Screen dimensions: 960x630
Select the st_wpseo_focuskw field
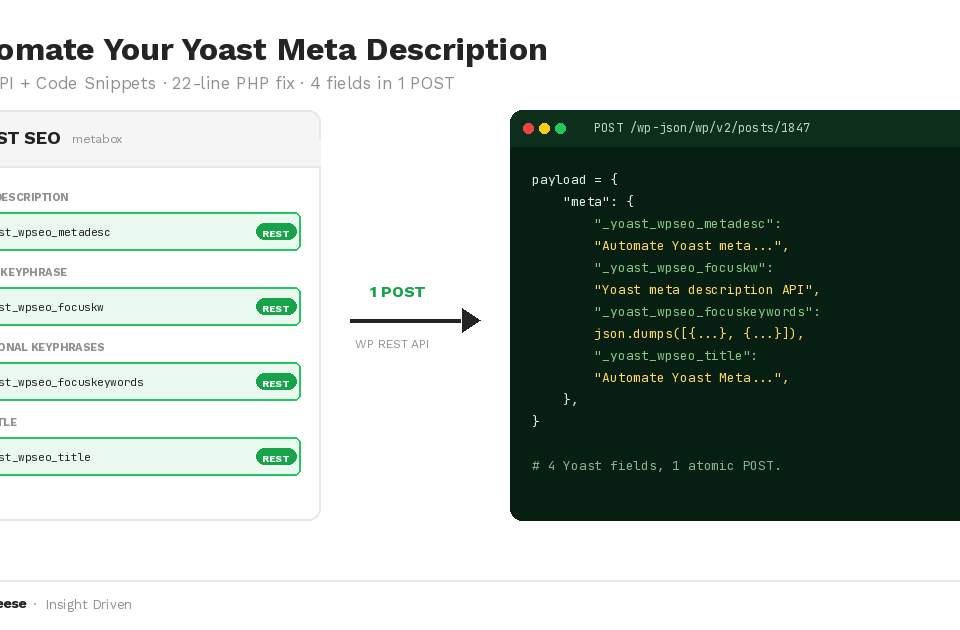pyautogui.click(x=150, y=307)
